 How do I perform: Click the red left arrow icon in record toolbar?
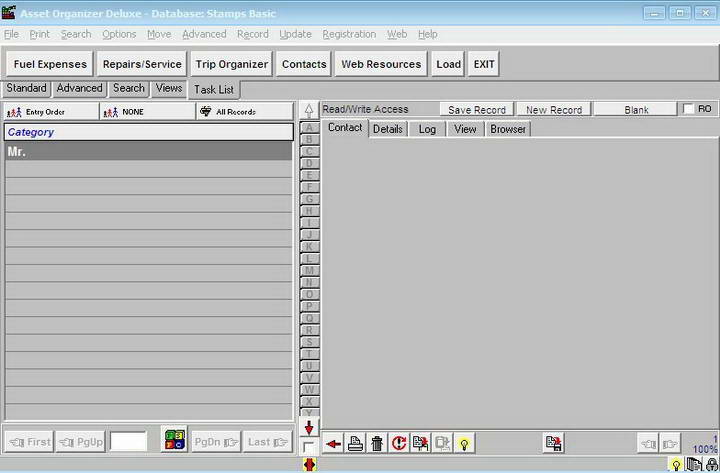[333, 443]
